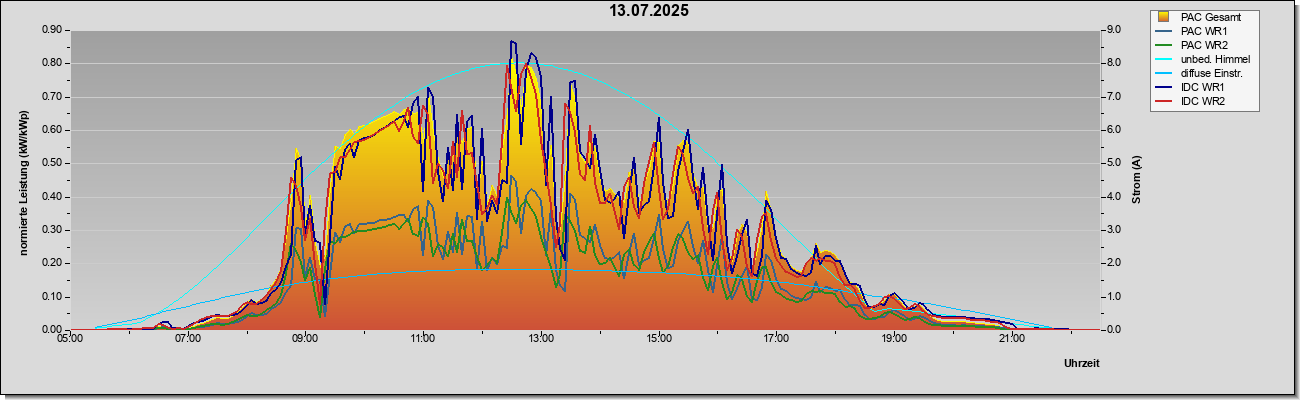This screenshot has width=1300, height=400.
Task: Select the green PAC WR2 legend marker
Action: coord(1163,45)
